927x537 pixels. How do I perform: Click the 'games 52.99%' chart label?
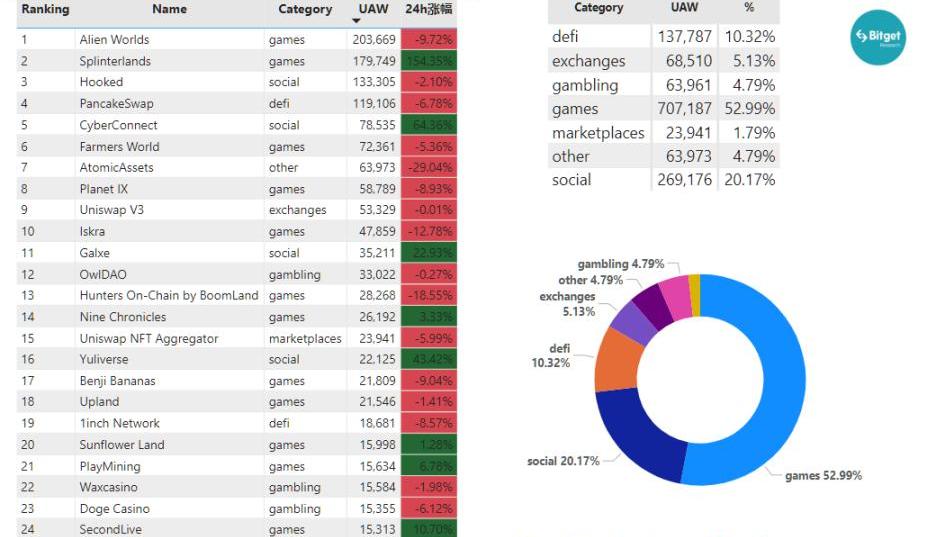(x=823, y=476)
